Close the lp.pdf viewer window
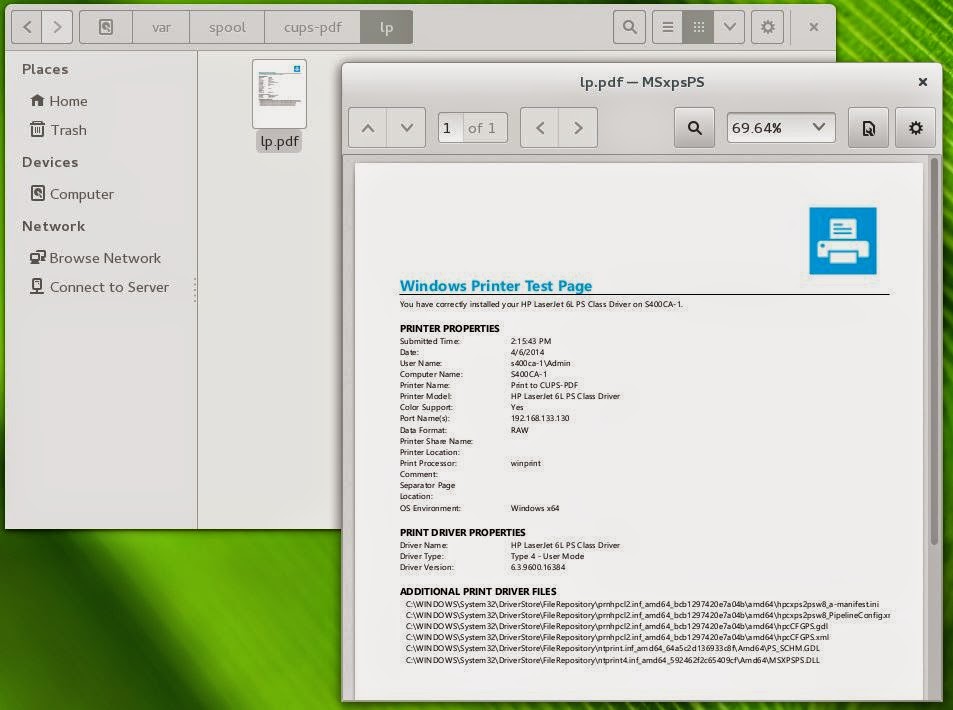Image resolution: width=953 pixels, height=710 pixels. 923,81
